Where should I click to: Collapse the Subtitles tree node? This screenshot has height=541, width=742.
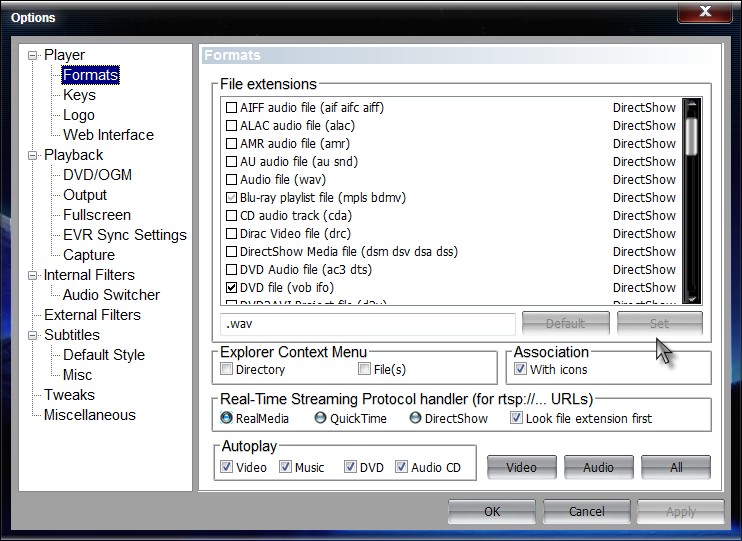[x=32, y=335]
